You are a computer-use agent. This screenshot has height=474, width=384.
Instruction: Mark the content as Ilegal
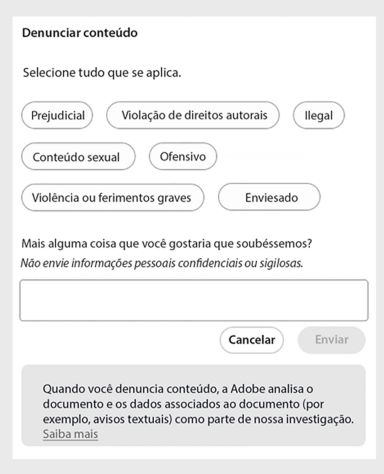pyautogui.click(x=319, y=115)
